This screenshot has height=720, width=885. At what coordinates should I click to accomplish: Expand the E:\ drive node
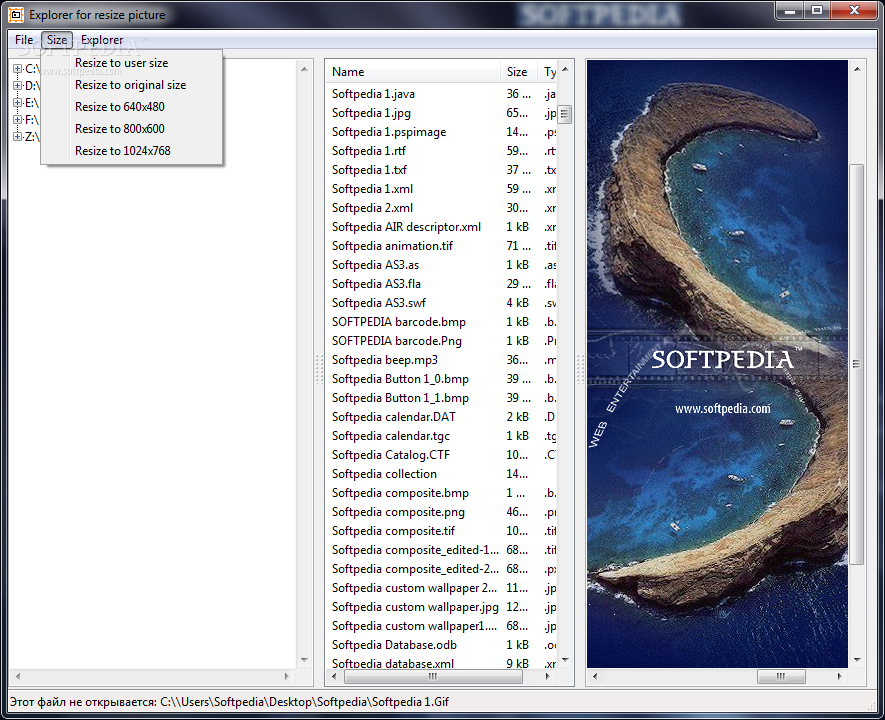tap(17, 103)
